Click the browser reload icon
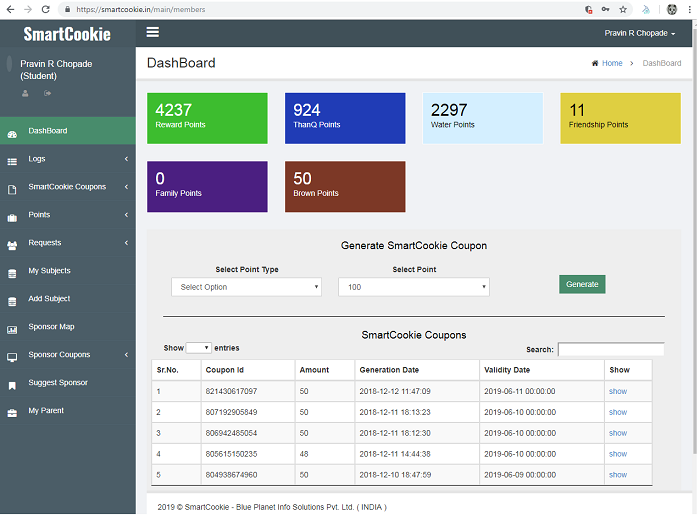The height and width of the screenshot is (524, 700). (45, 8)
